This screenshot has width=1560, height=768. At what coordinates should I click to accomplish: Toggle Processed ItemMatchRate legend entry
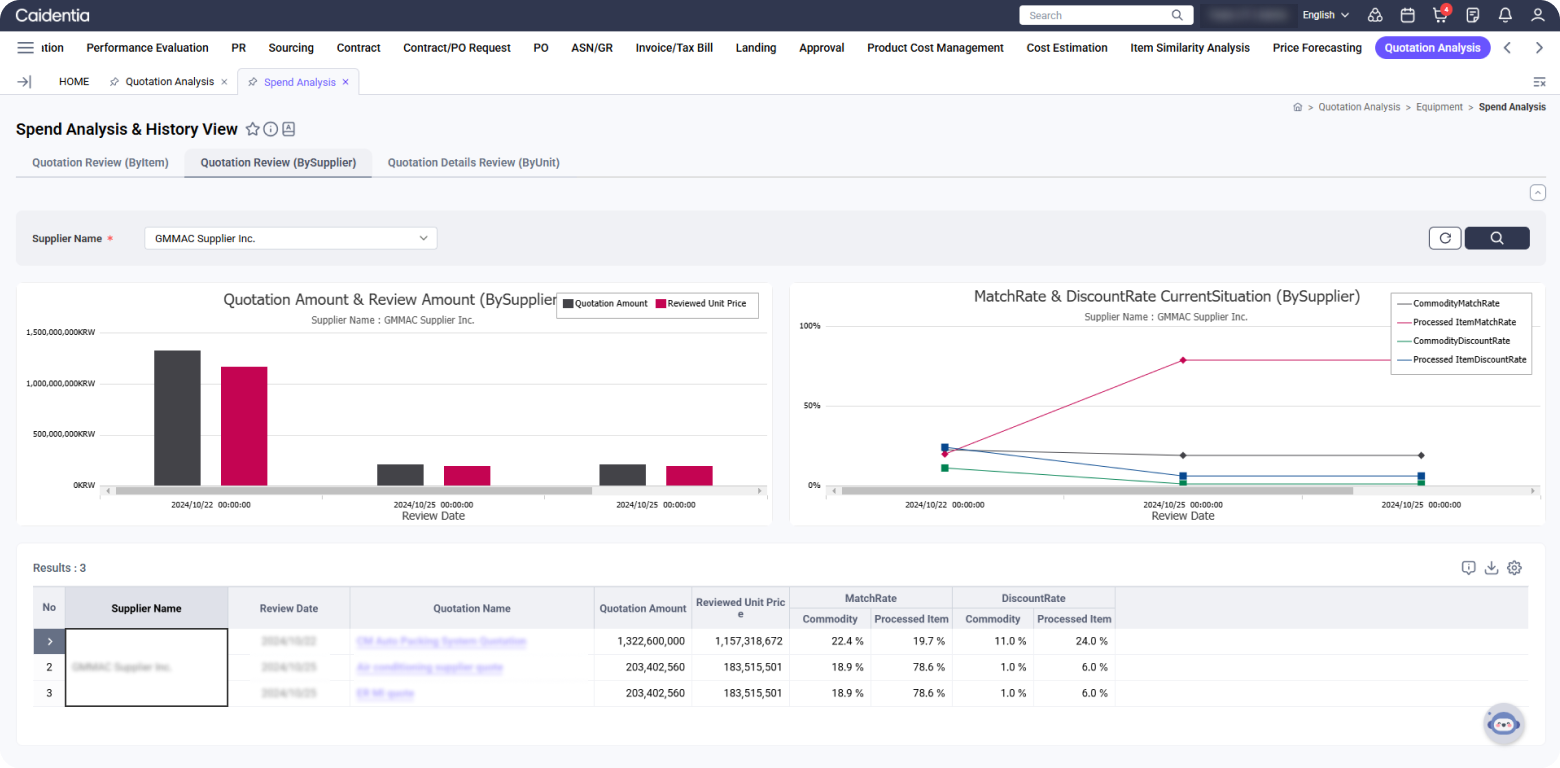pyautogui.click(x=1463, y=322)
